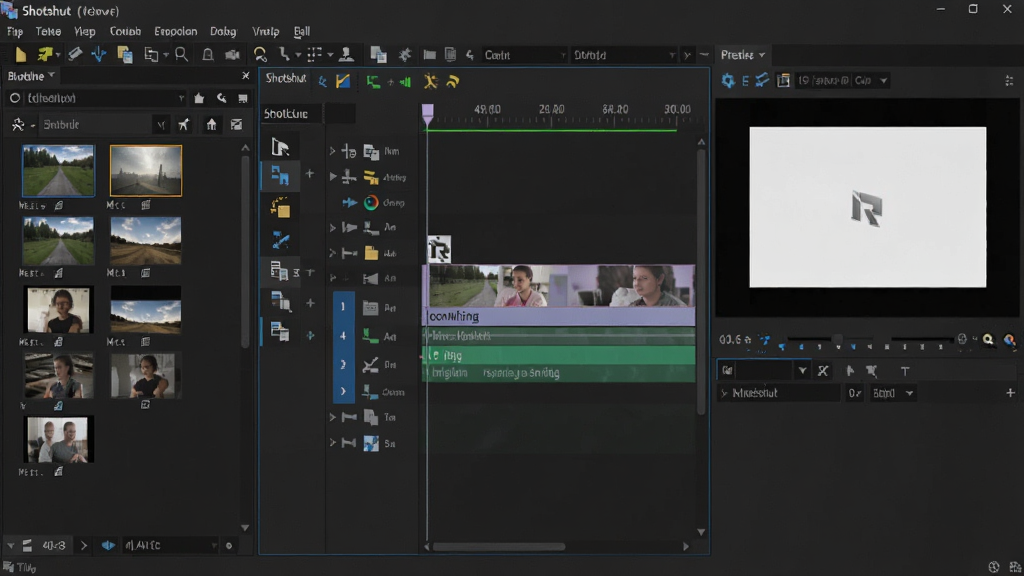Click the home icon in the bin filter row

tap(211, 124)
